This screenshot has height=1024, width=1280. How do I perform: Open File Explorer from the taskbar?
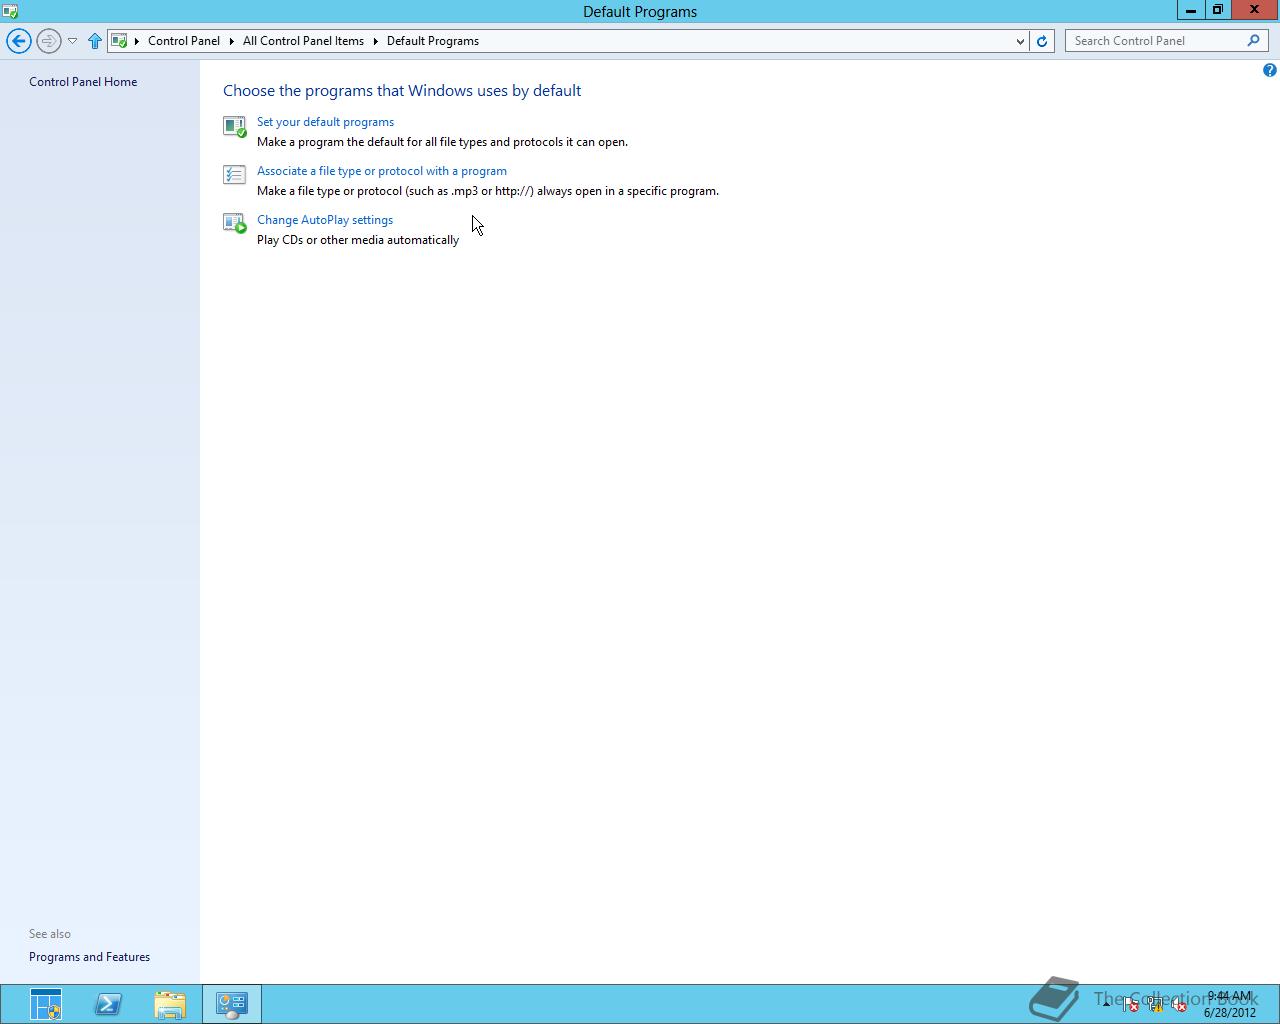170,1004
